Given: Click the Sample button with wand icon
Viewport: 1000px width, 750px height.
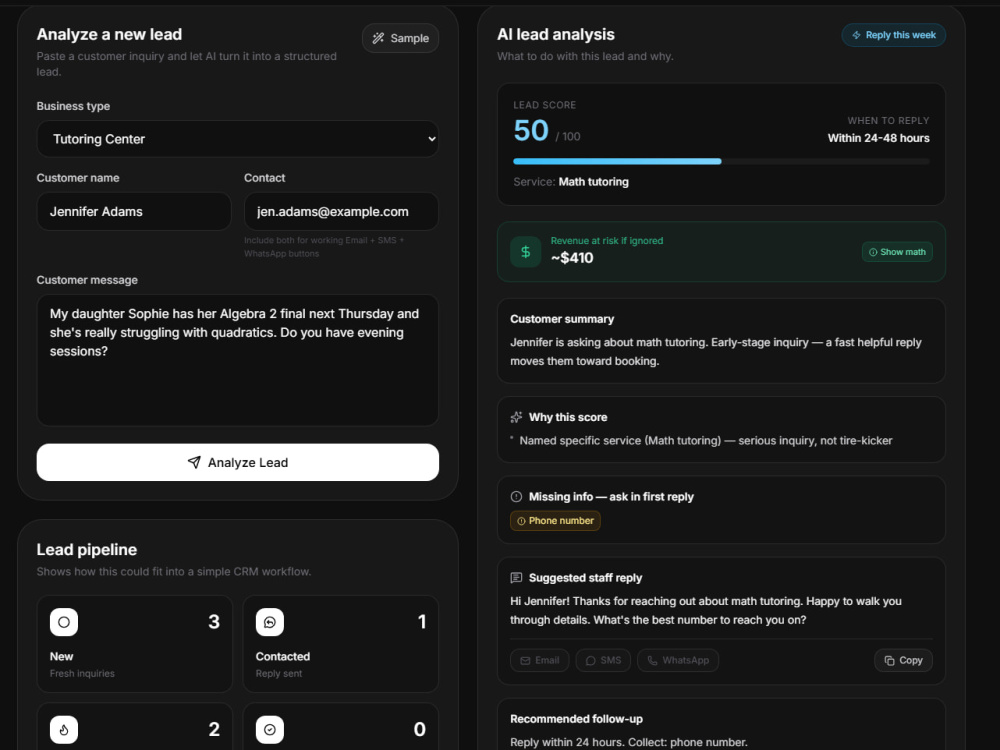Looking at the screenshot, I should [400, 38].
